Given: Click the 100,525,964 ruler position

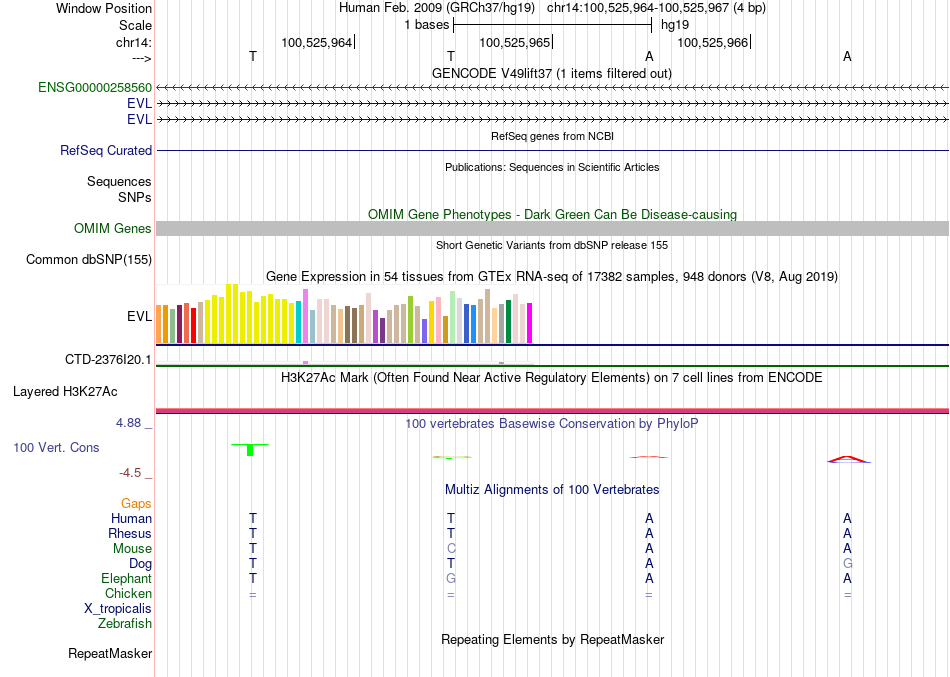Looking at the screenshot, I should (x=316, y=42).
